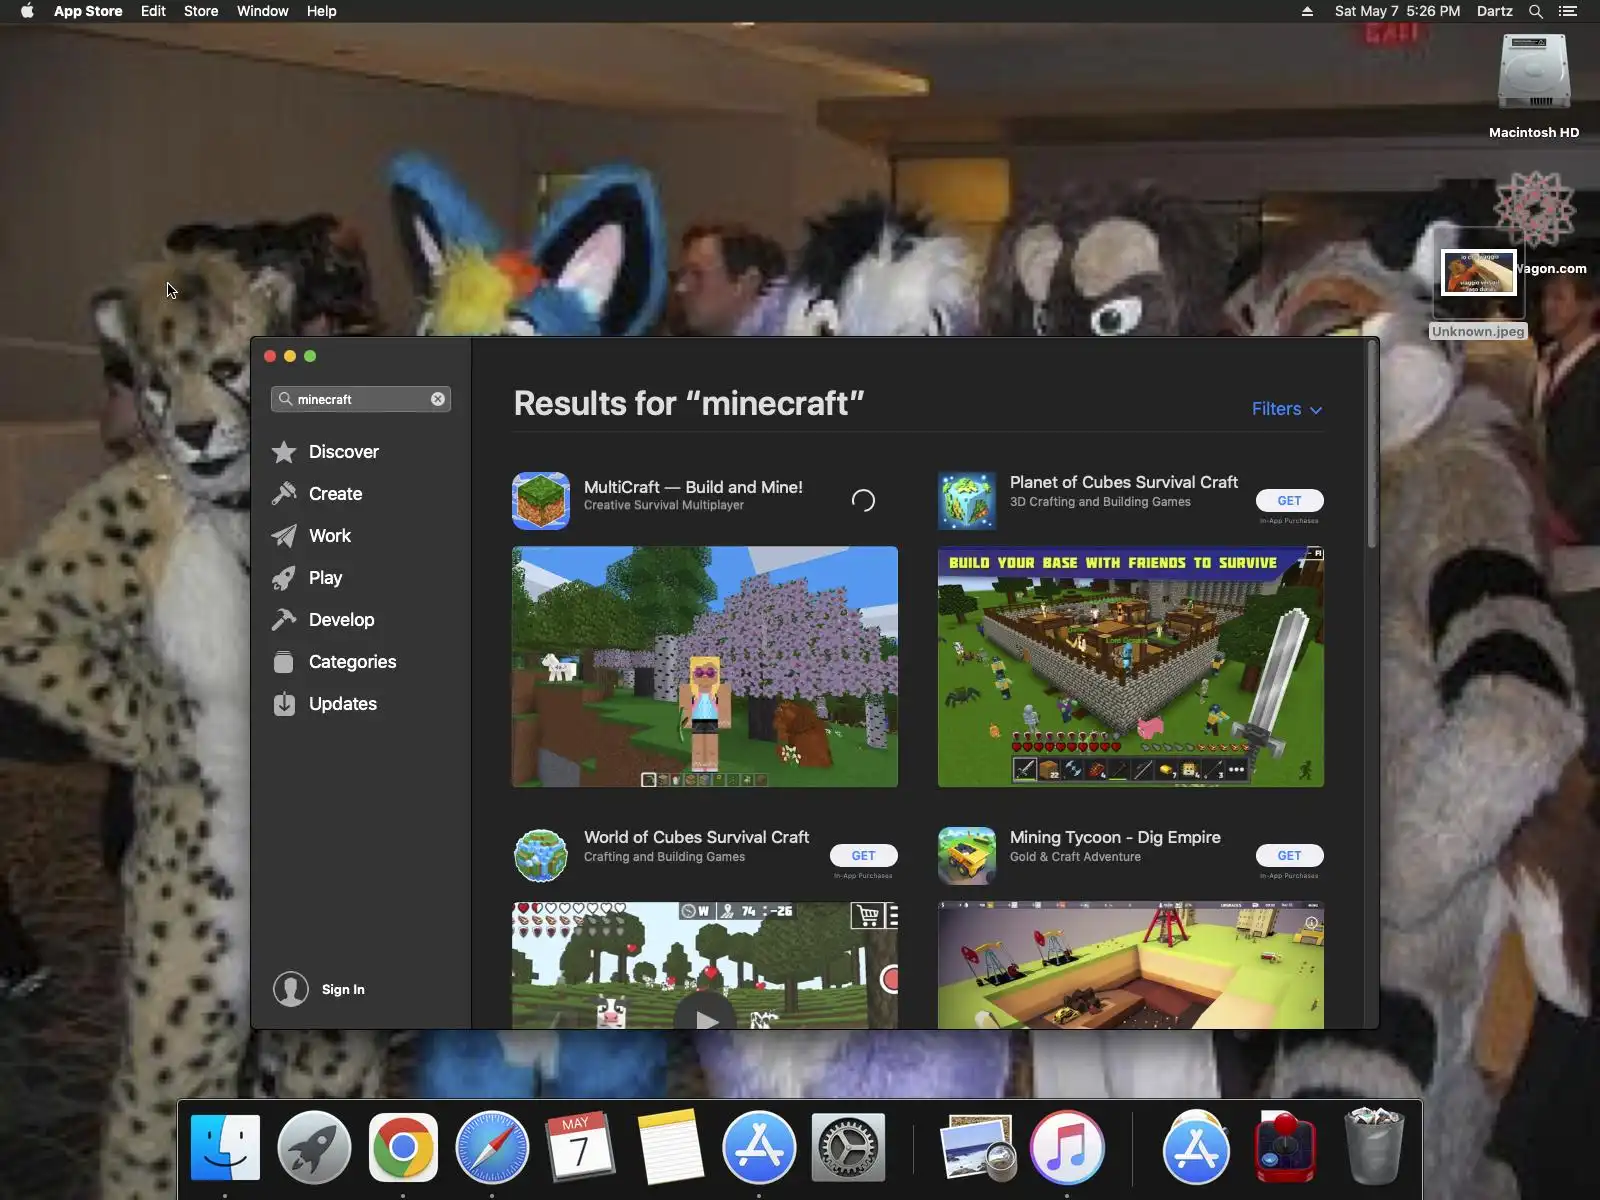The width and height of the screenshot is (1600, 1200).
Task: Open the Create section paintbrush icon
Action: pos(284,494)
